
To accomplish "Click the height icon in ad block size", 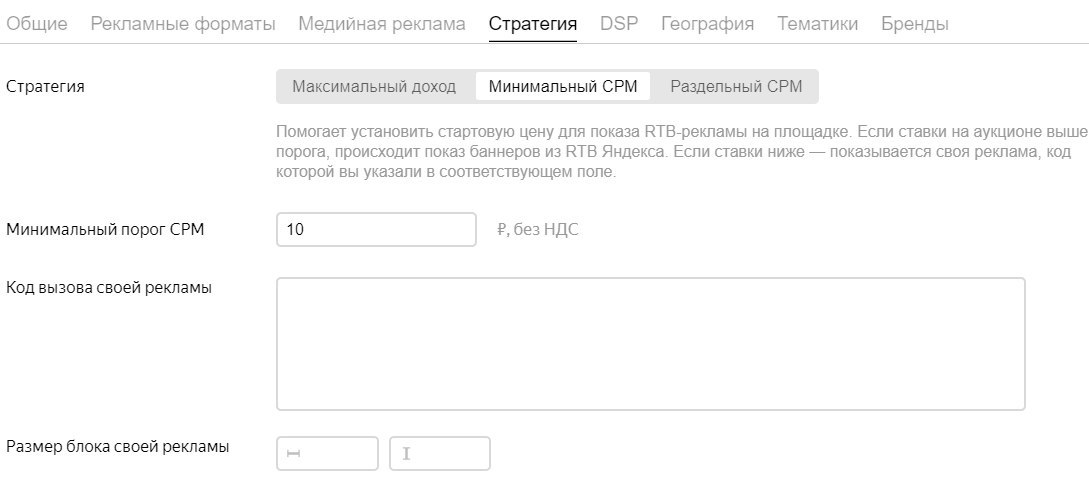I will 406,454.
